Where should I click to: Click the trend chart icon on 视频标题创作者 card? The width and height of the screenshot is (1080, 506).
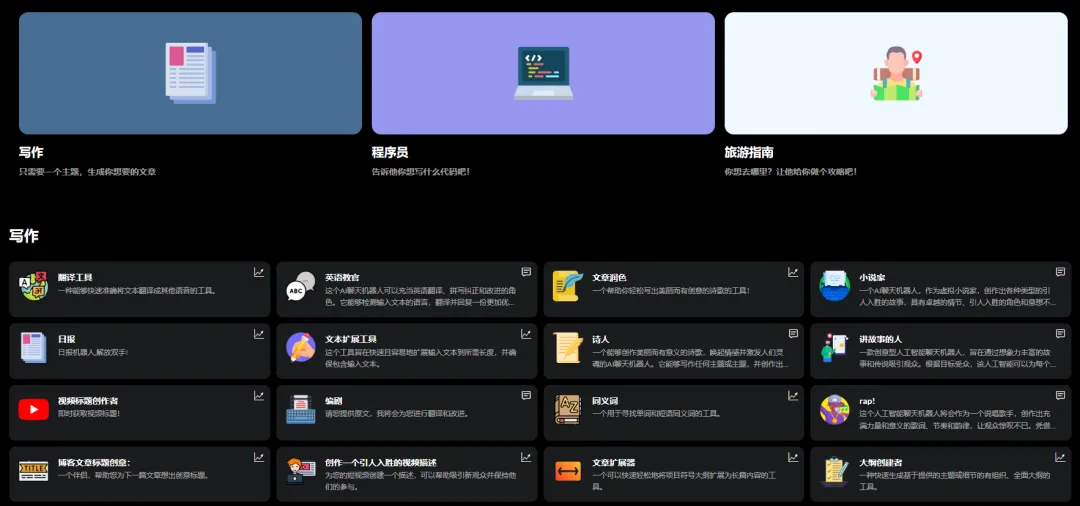click(x=259, y=396)
